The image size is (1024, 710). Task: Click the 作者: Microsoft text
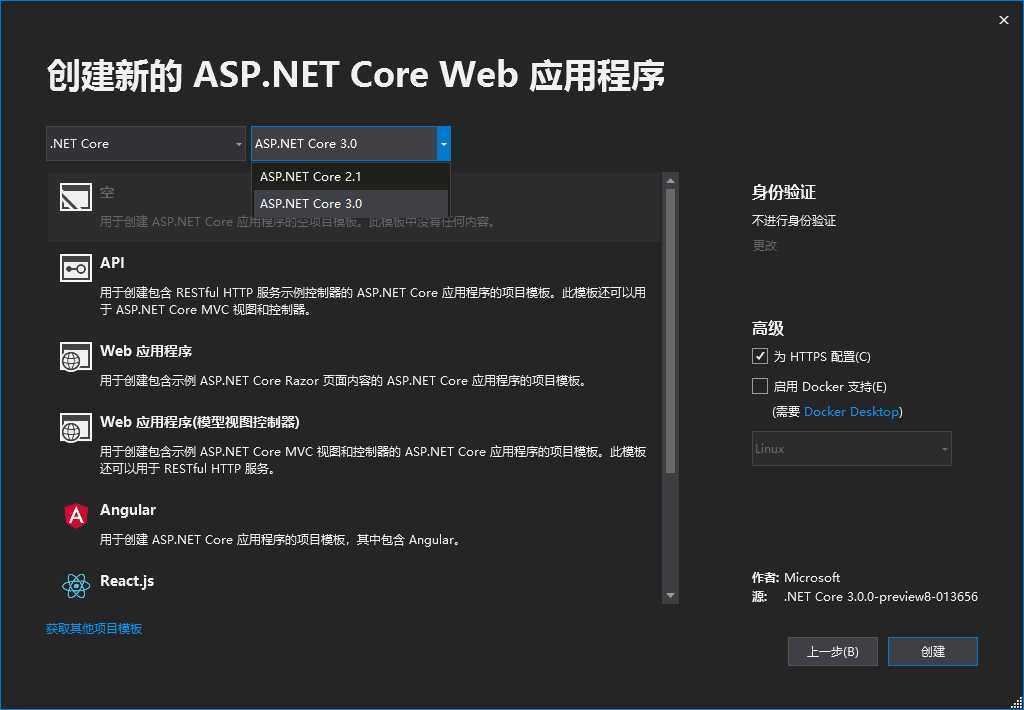(x=796, y=577)
